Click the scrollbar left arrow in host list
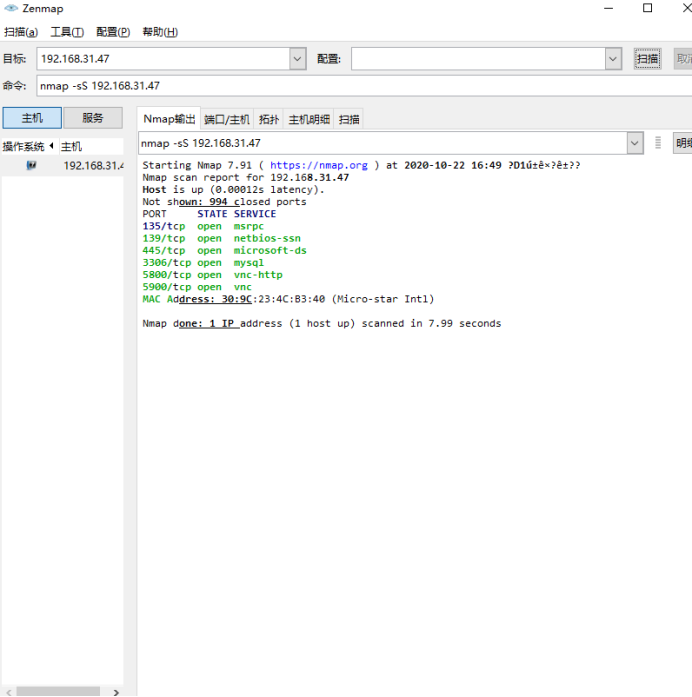692x697 pixels. tap(9, 692)
